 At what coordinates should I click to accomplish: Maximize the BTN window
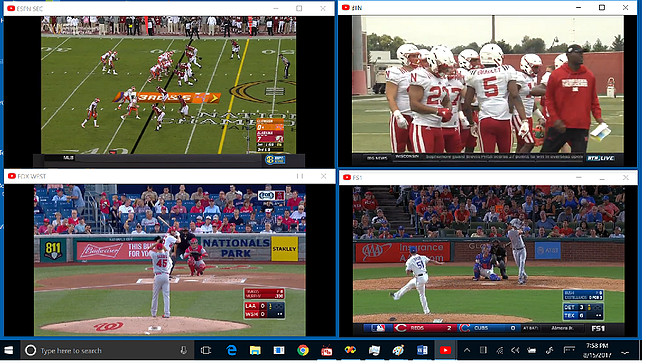pyautogui.click(x=602, y=7)
